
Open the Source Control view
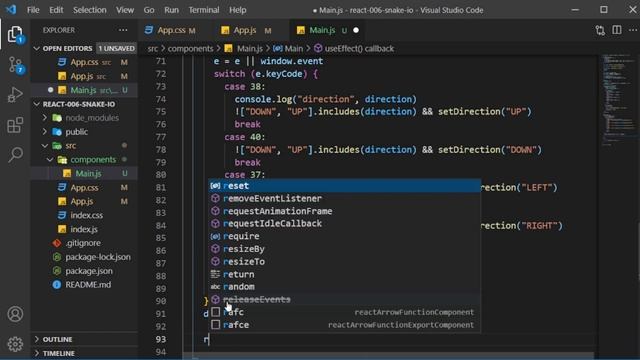[x=15, y=65]
